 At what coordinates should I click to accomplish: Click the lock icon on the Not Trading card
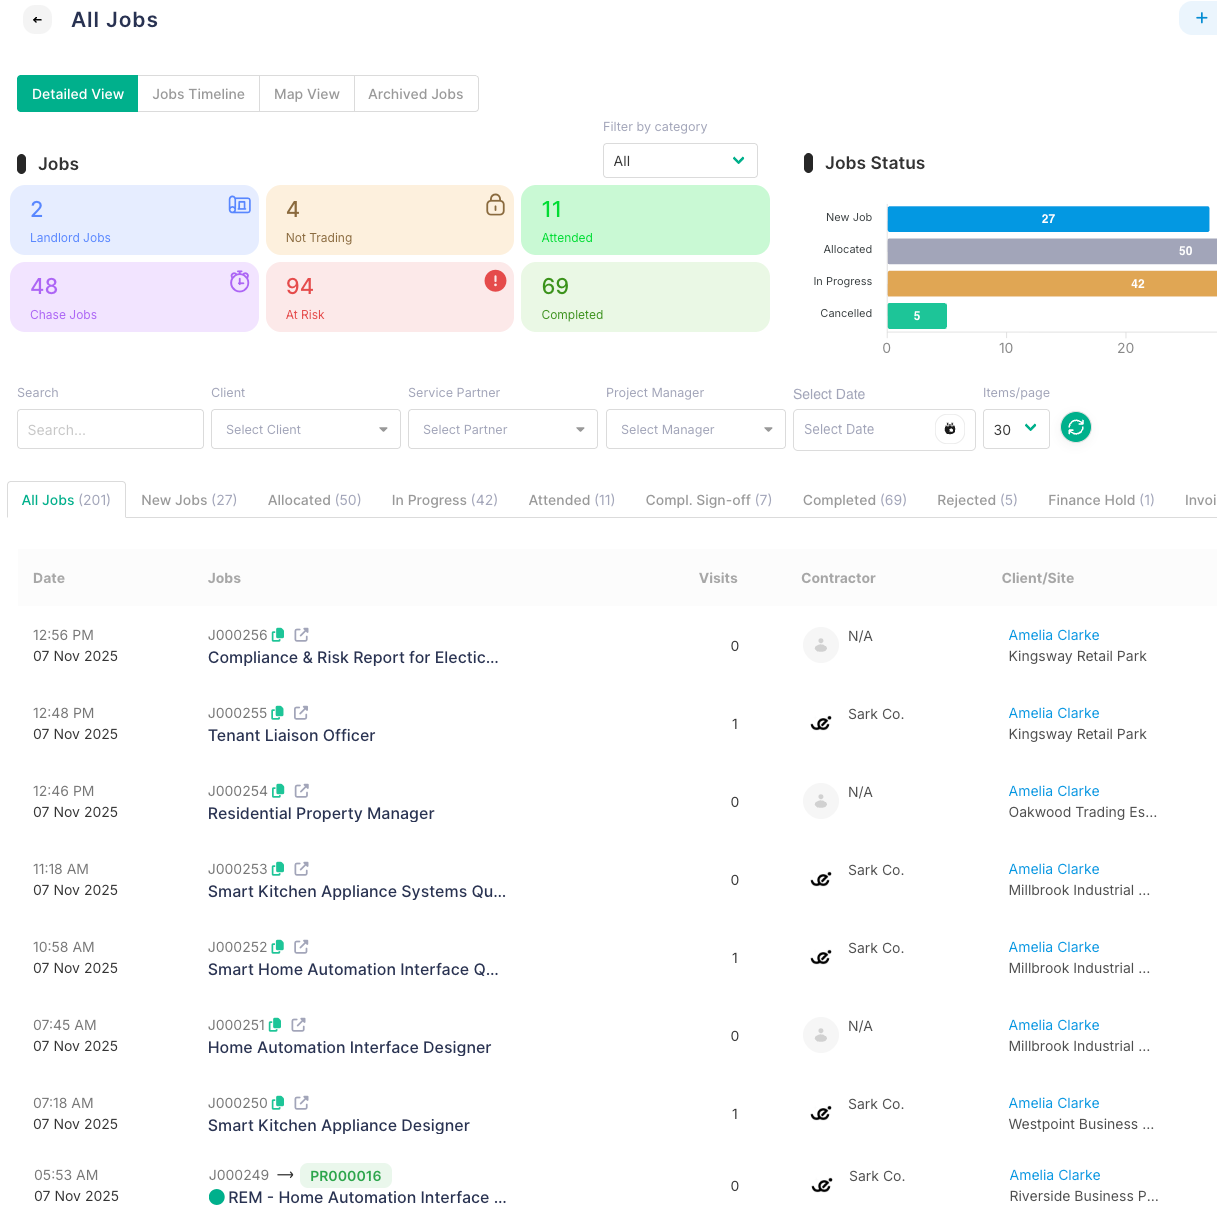pos(495,204)
